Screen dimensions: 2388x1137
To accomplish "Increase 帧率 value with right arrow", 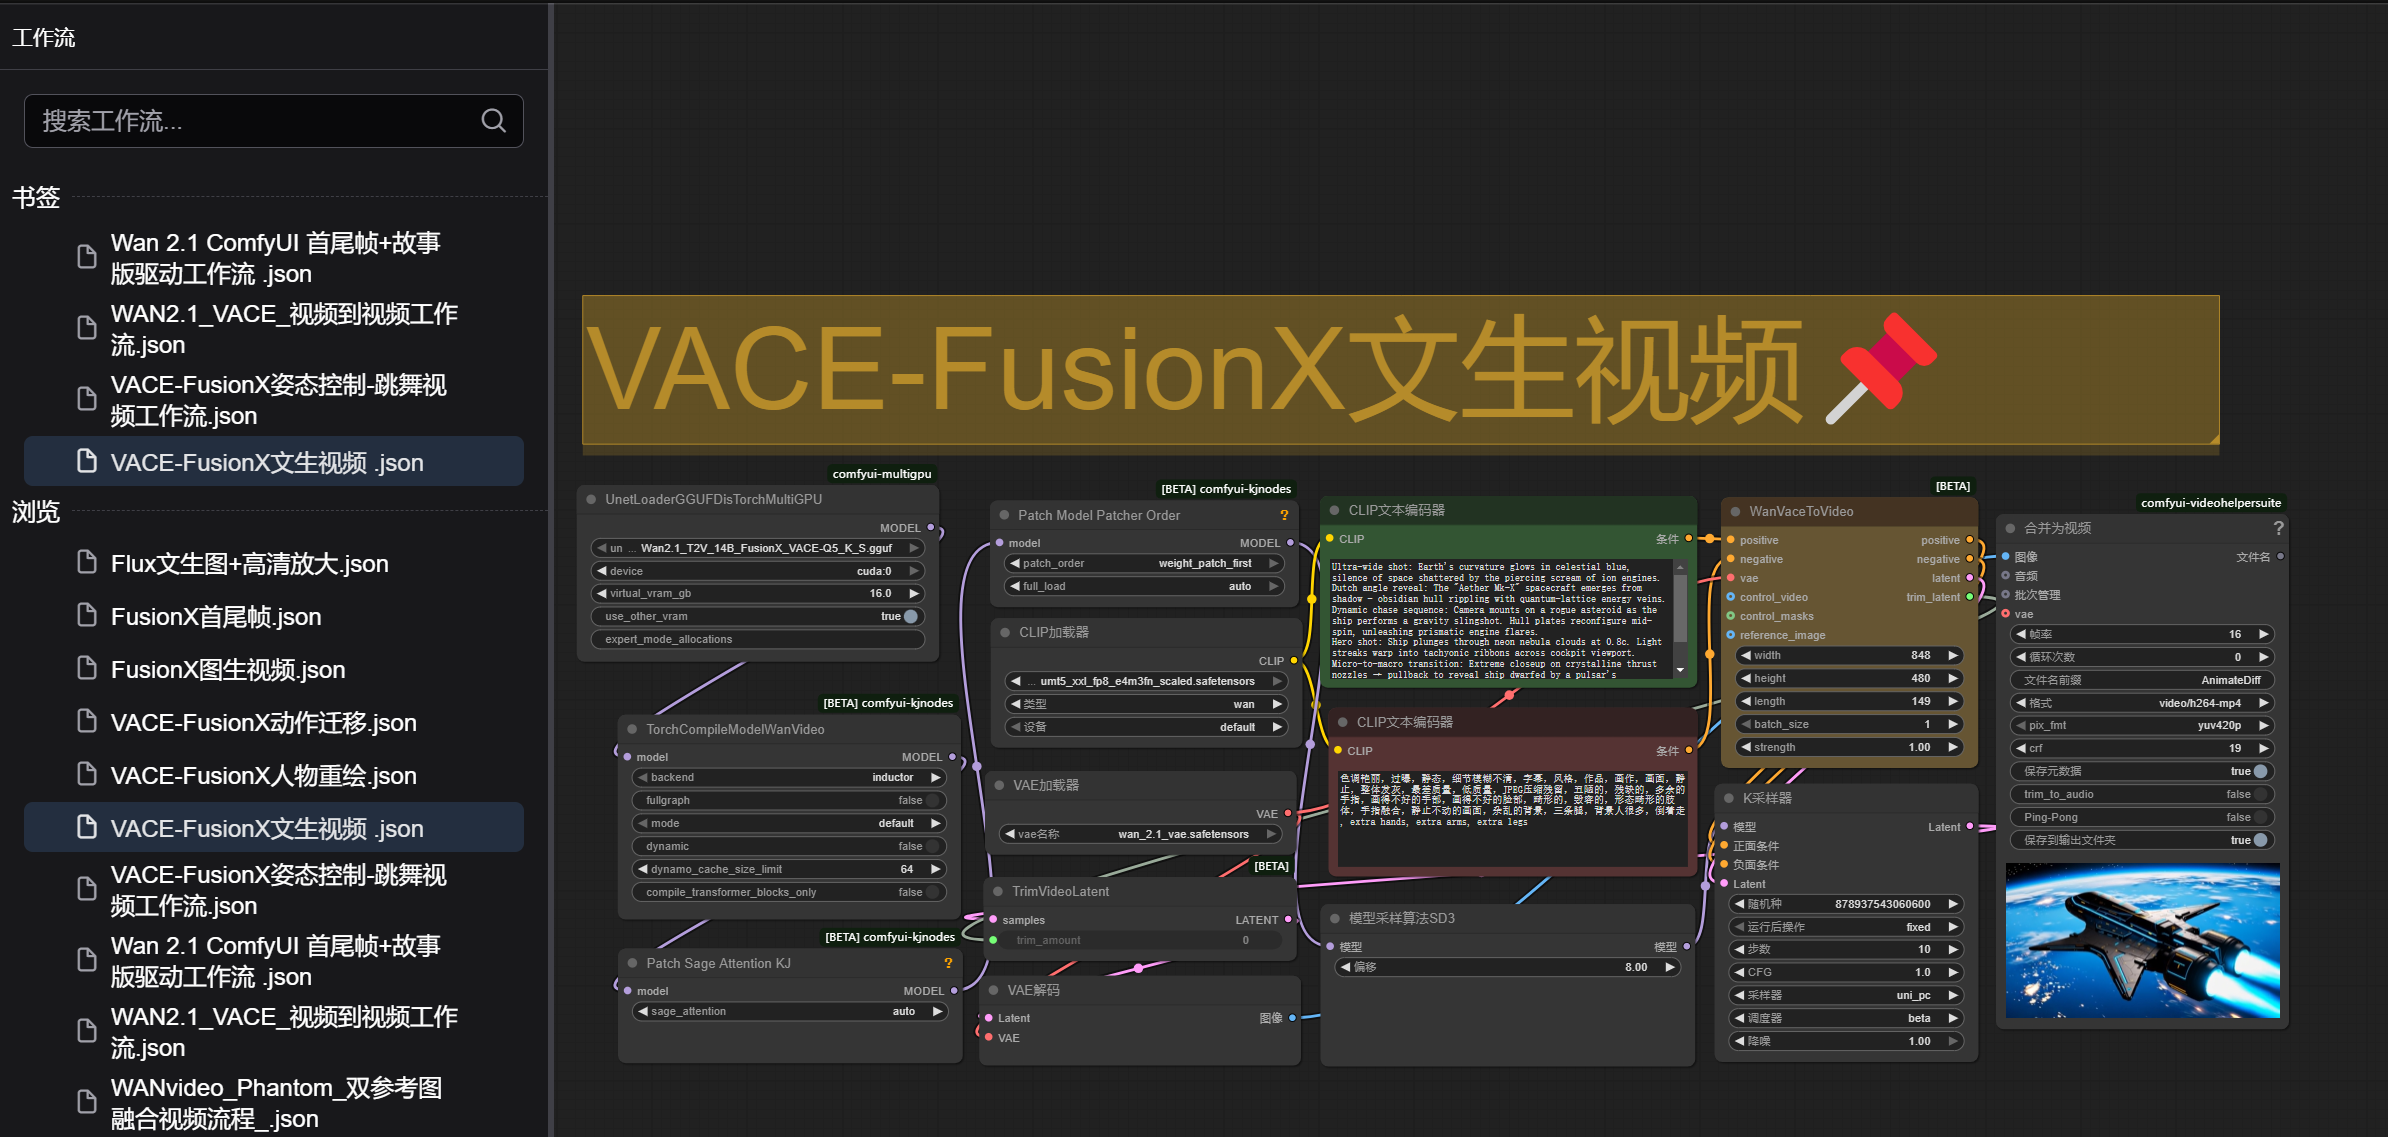I will 2263,634.
